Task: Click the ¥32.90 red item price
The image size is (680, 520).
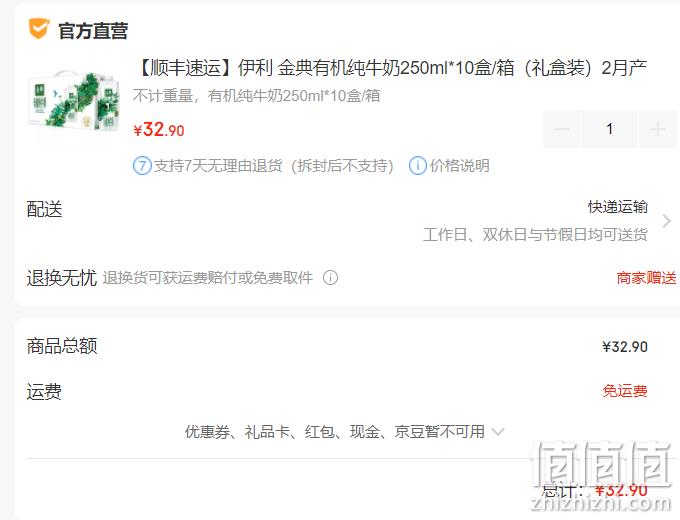Action: click(159, 129)
